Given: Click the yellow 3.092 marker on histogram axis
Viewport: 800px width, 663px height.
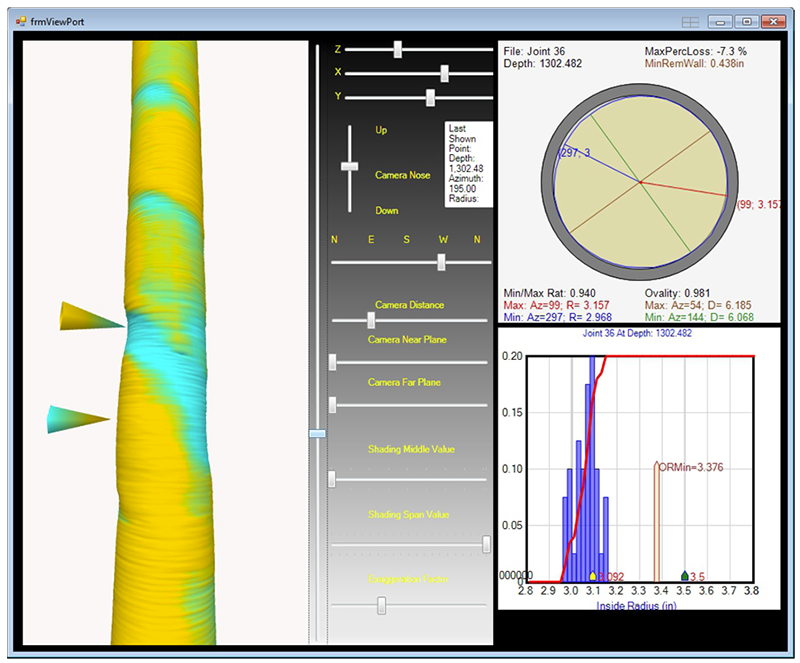Looking at the screenshot, I should 592,576.
